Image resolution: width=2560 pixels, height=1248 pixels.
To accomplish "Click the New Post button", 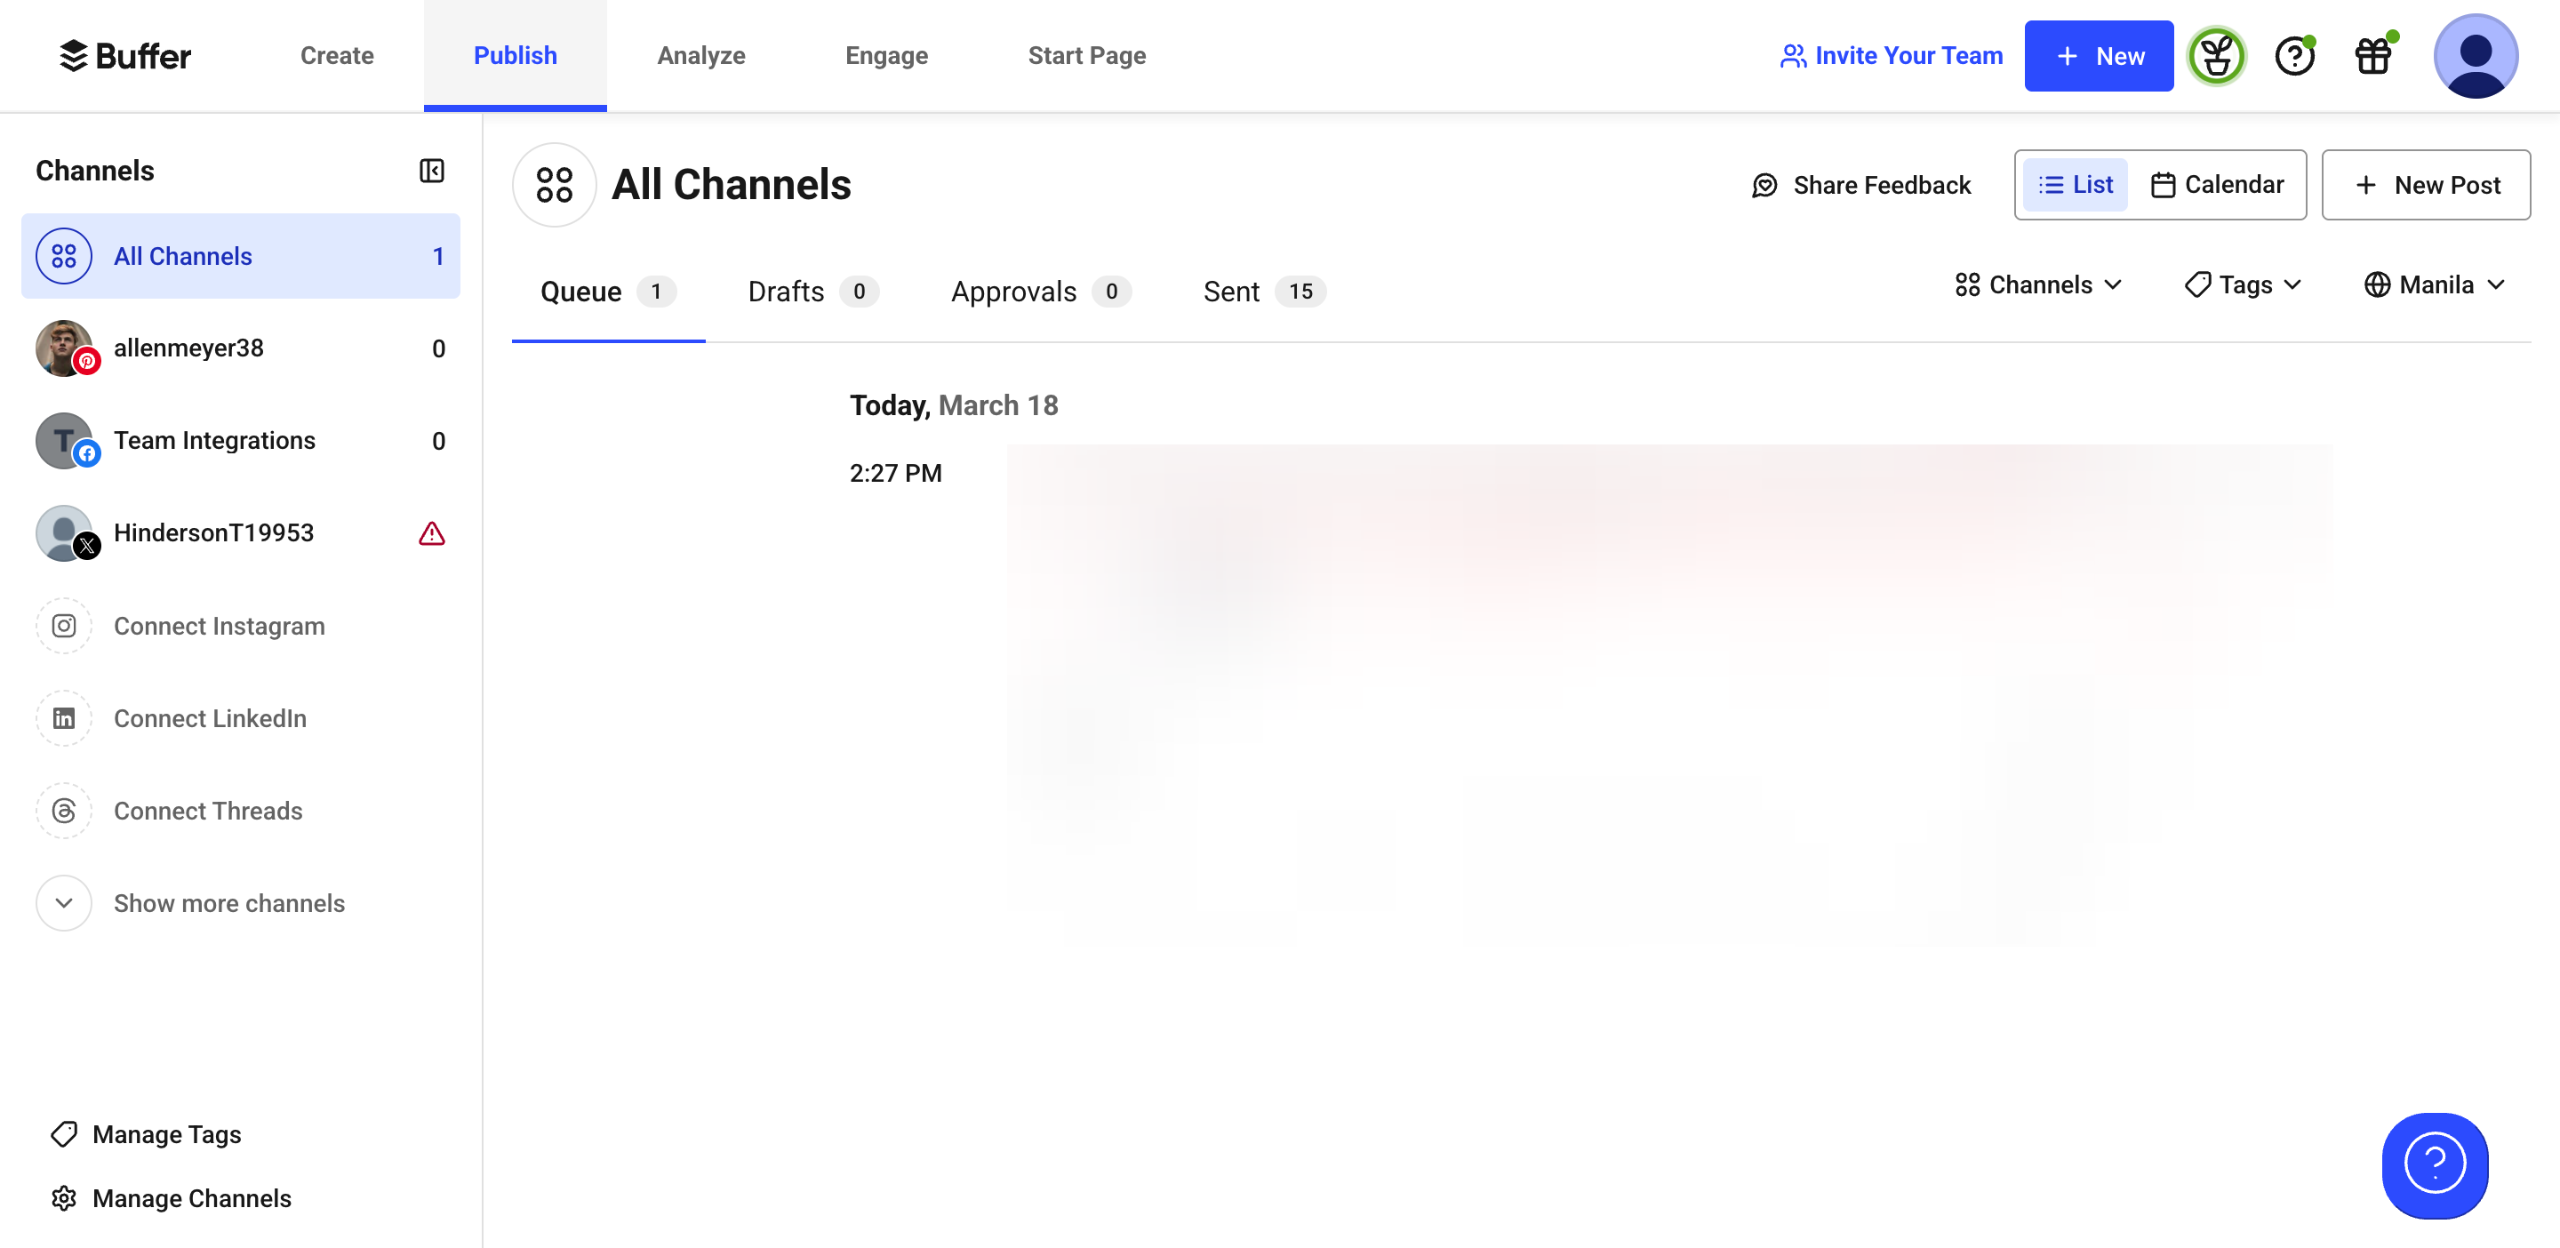I will point(2426,185).
